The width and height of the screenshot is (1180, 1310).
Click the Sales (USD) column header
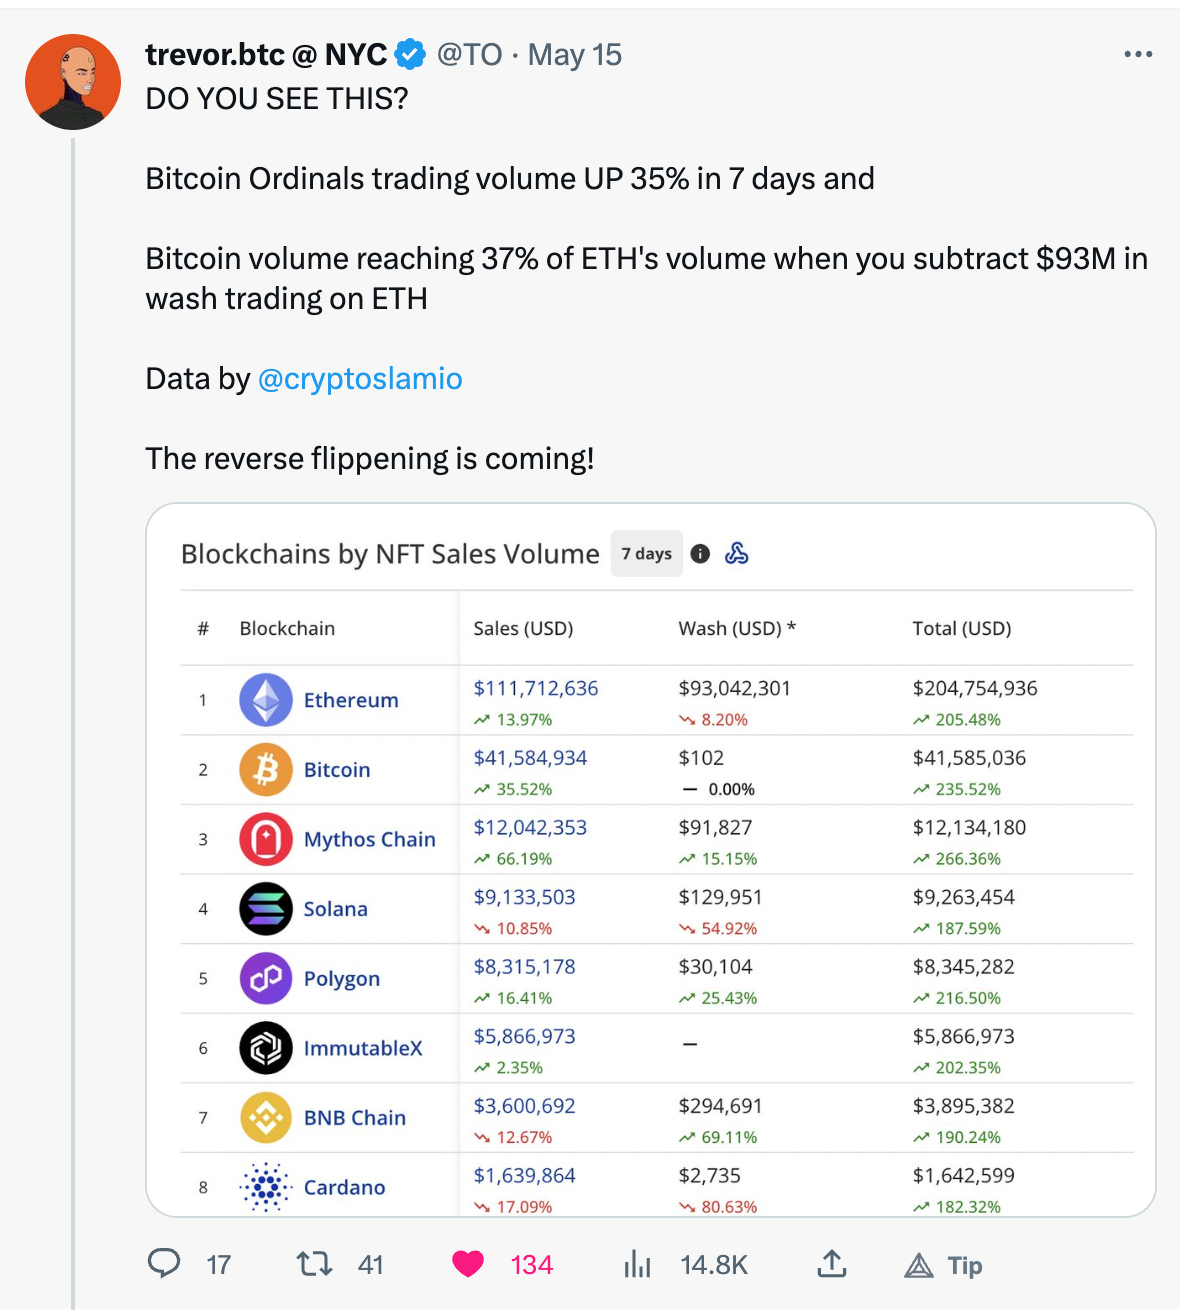tap(523, 628)
